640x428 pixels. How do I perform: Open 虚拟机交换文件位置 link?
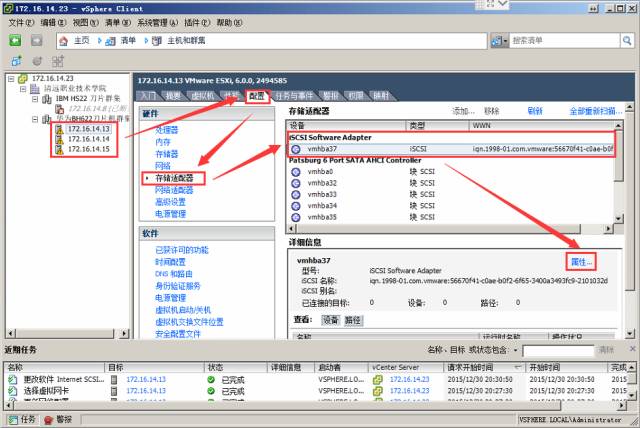click(x=189, y=322)
